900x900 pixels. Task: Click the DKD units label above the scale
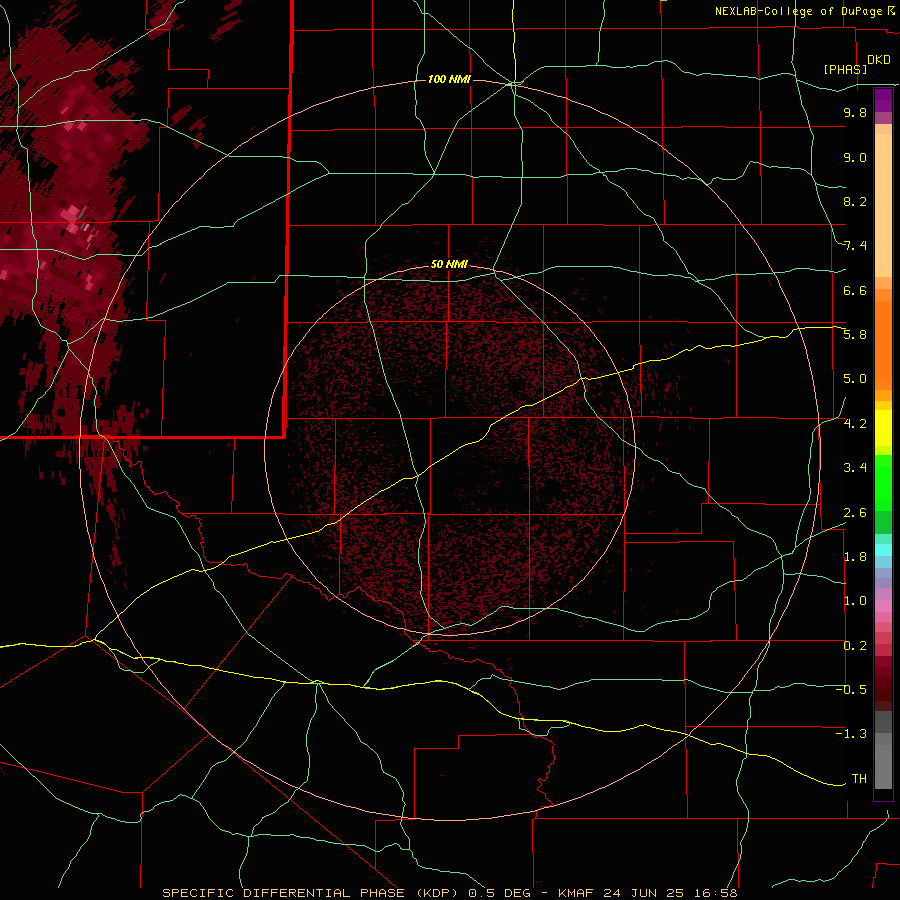point(879,60)
